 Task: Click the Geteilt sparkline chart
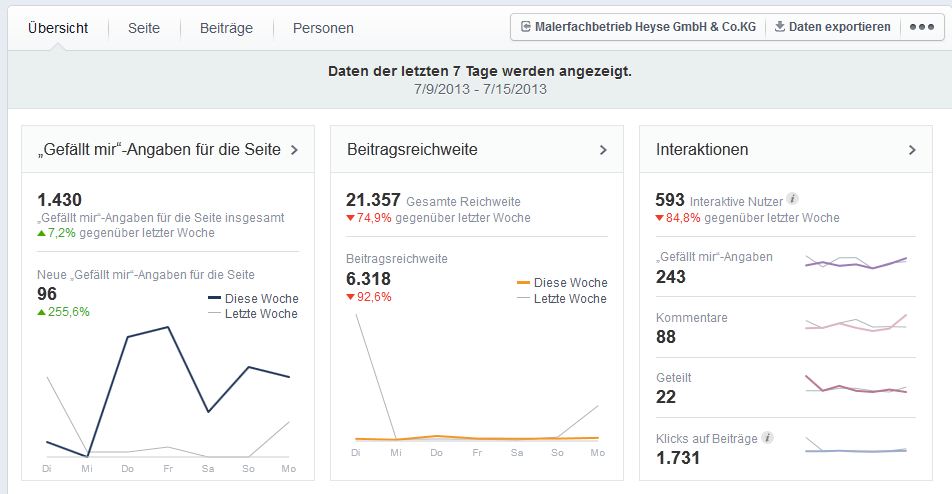(x=856, y=385)
